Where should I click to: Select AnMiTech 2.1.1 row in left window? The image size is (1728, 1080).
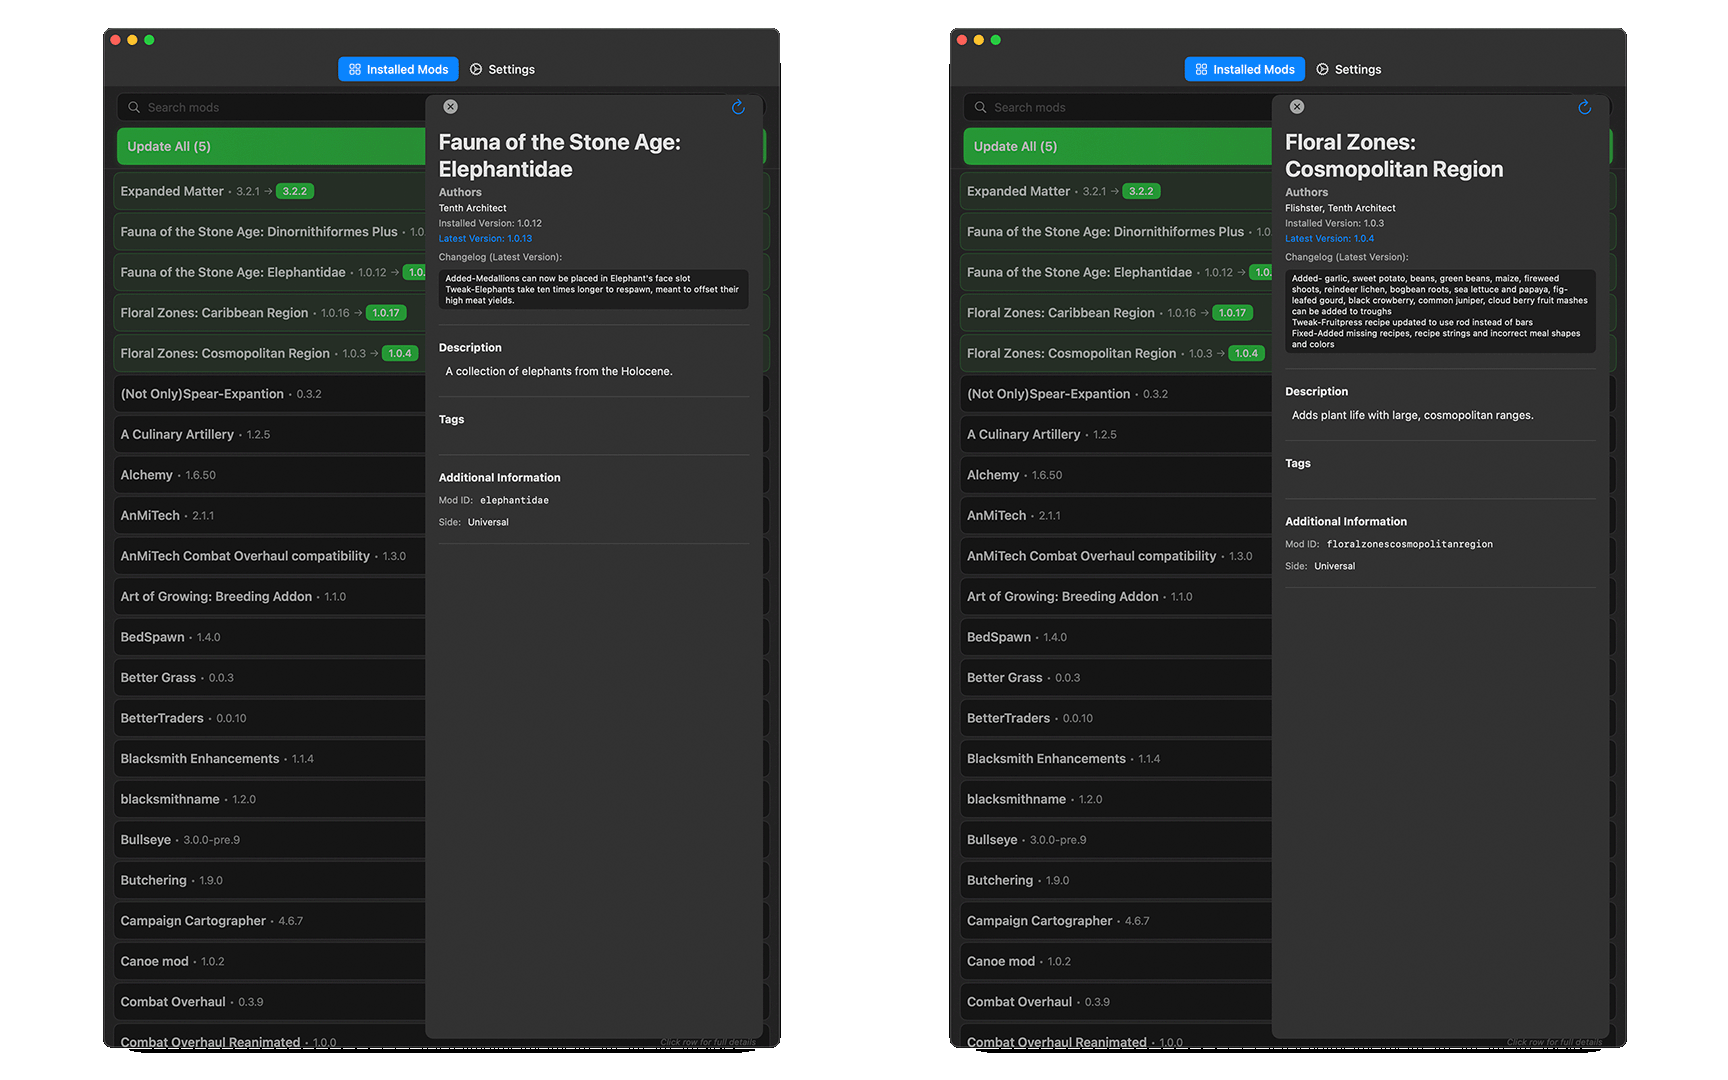tap(270, 515)
